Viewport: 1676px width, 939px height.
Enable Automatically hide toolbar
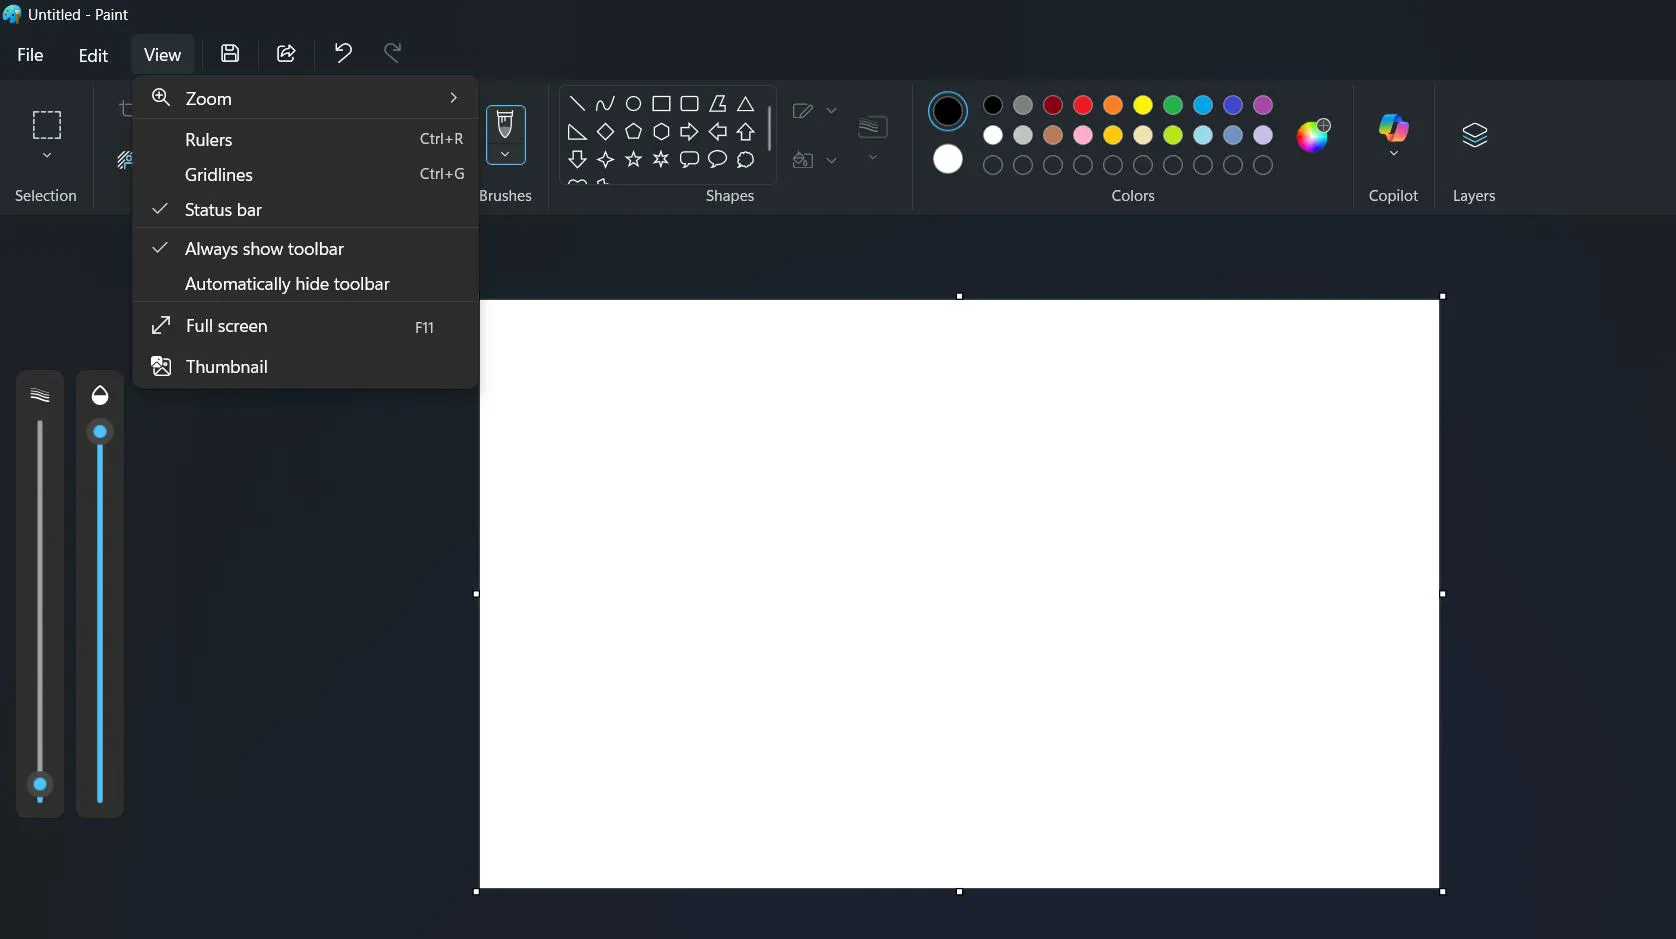coord(286,284)
